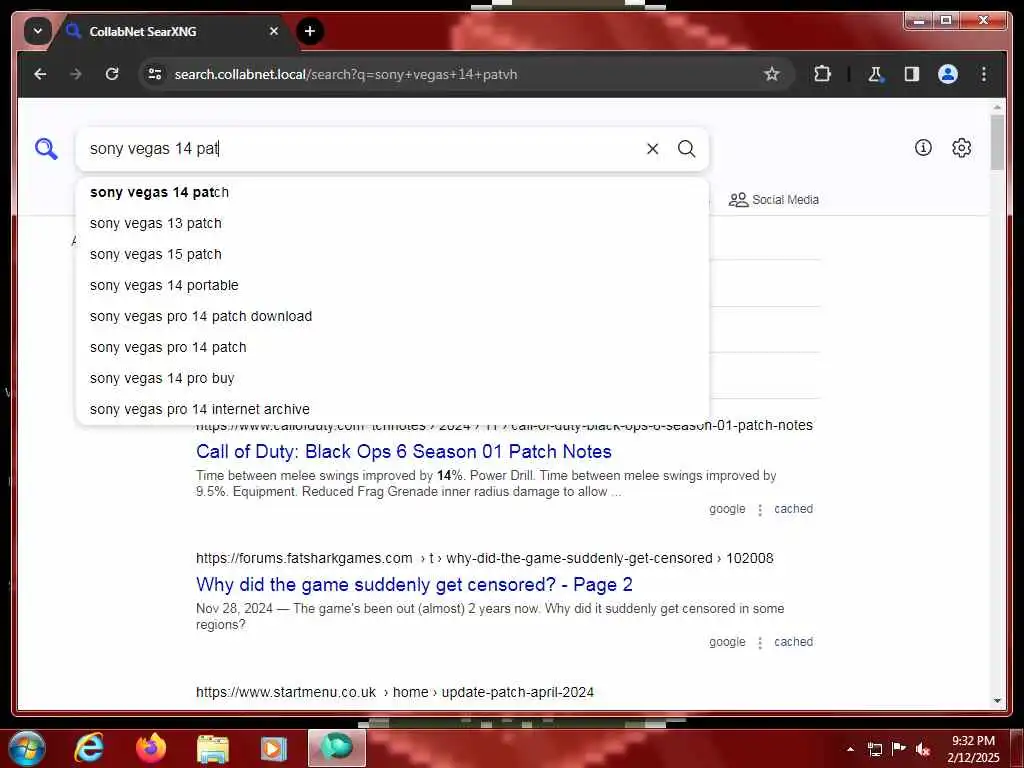This screenshot has width=1024, height=768.
Task: Bookmark this page with star icon
Action: coord(771,74)
